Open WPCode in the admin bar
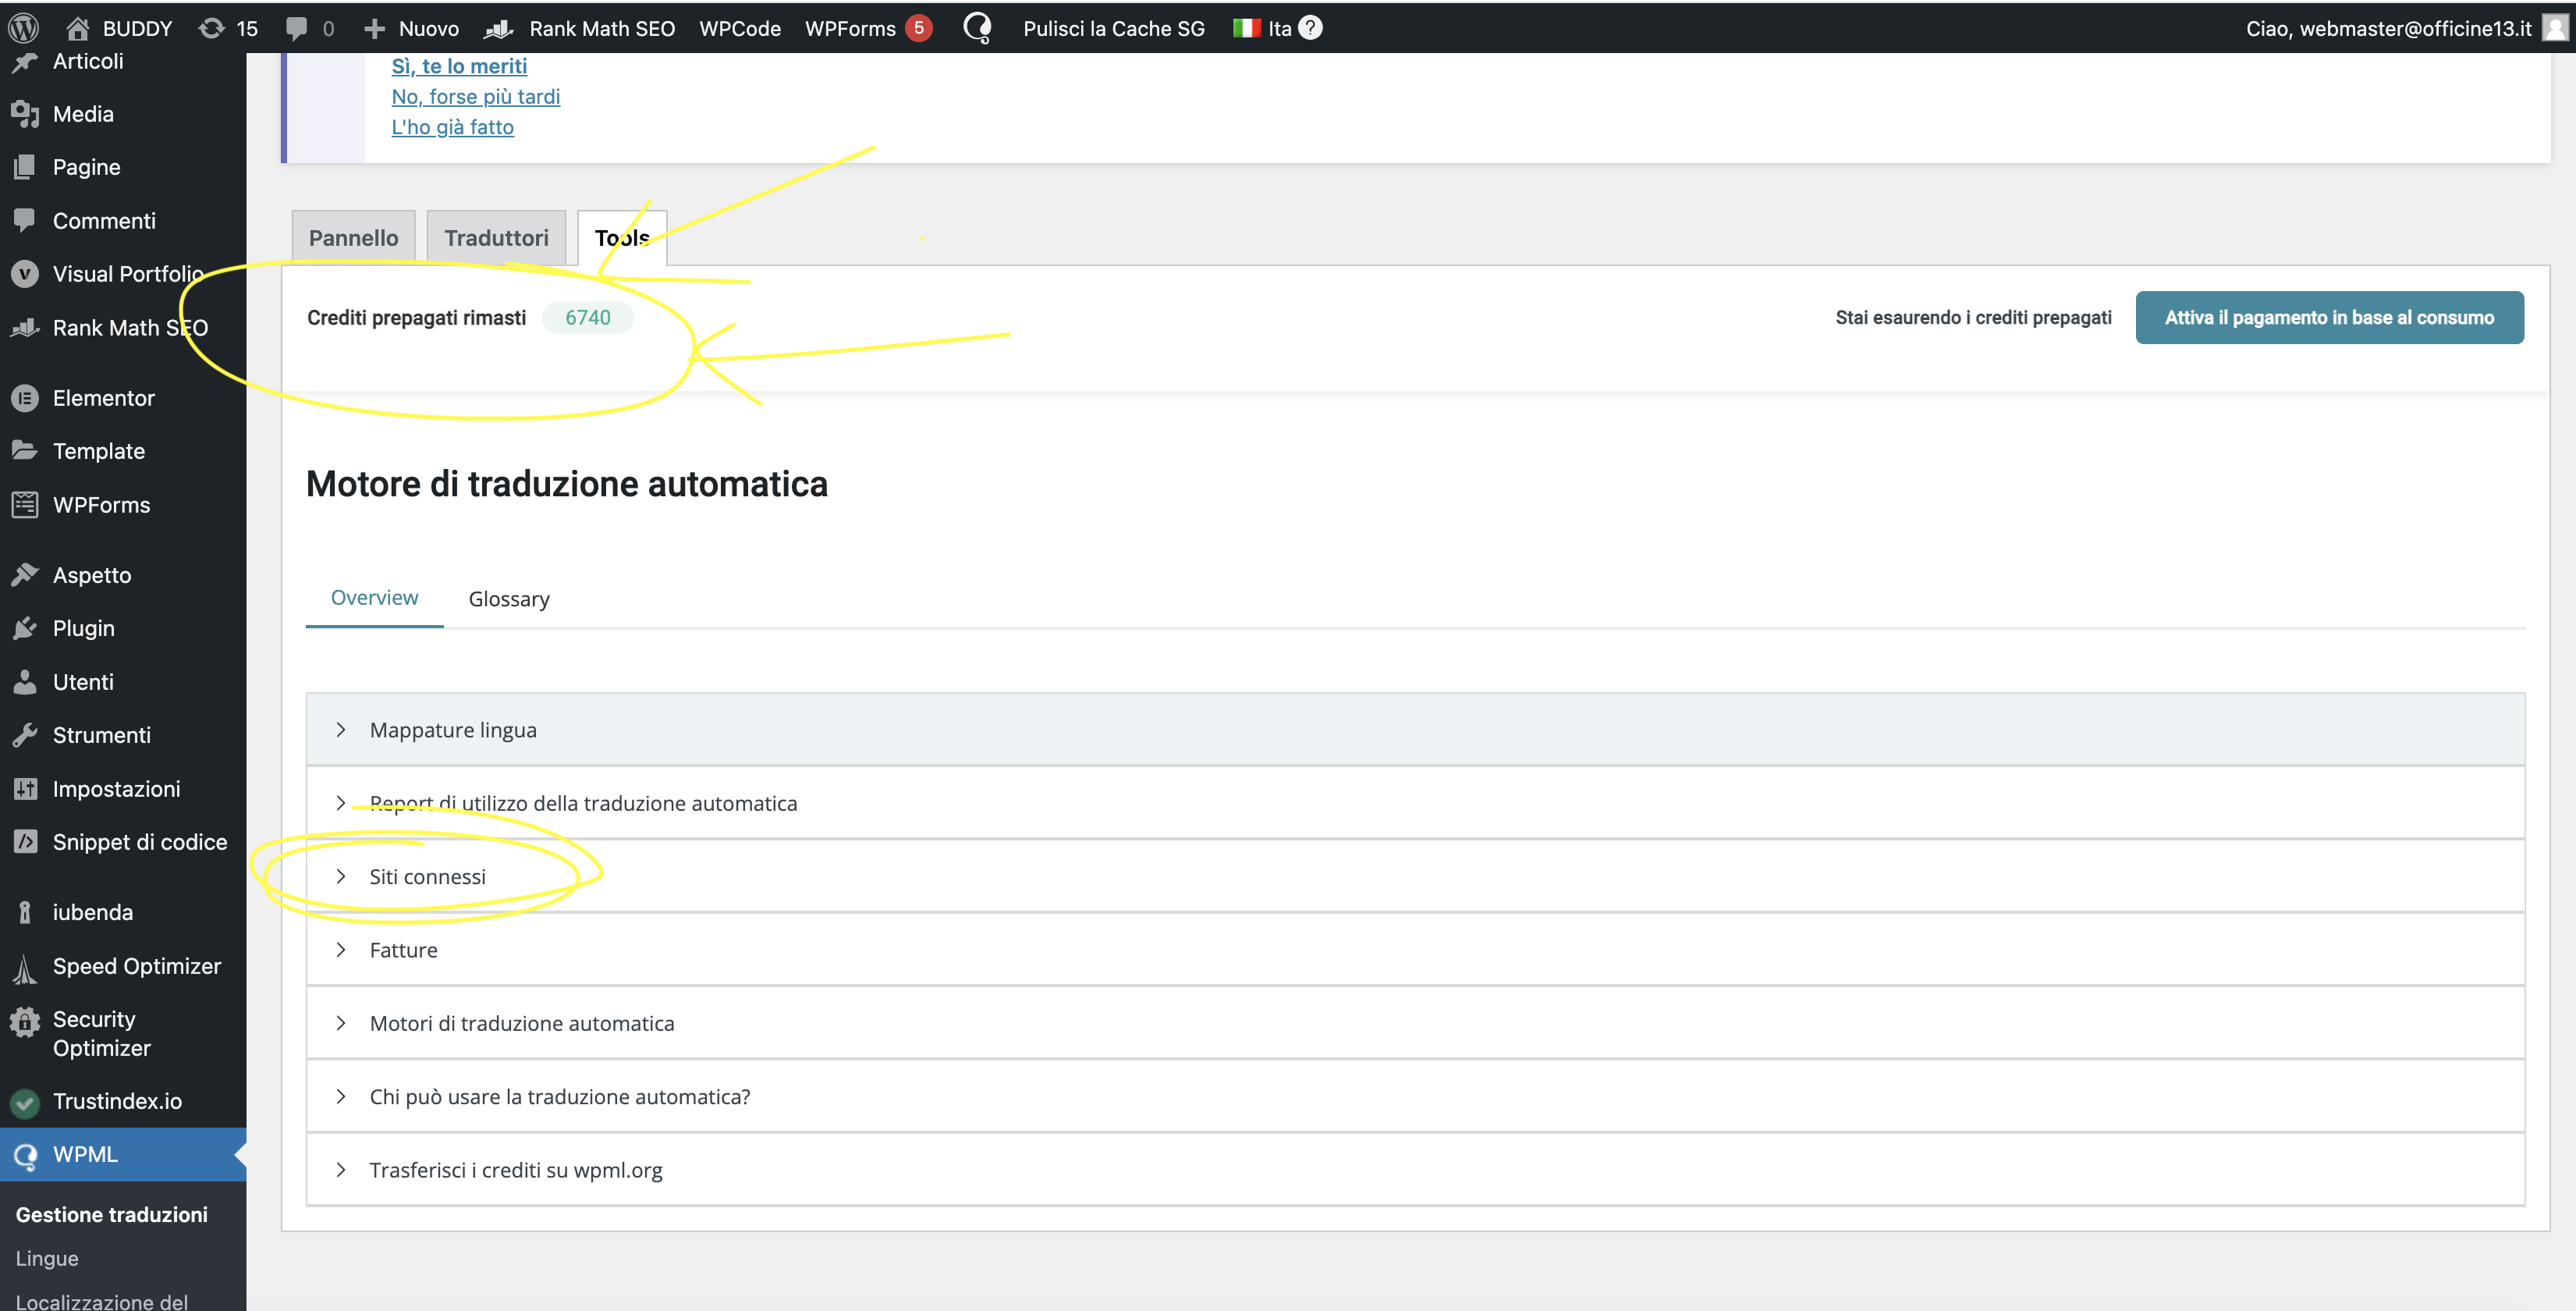 740,28
